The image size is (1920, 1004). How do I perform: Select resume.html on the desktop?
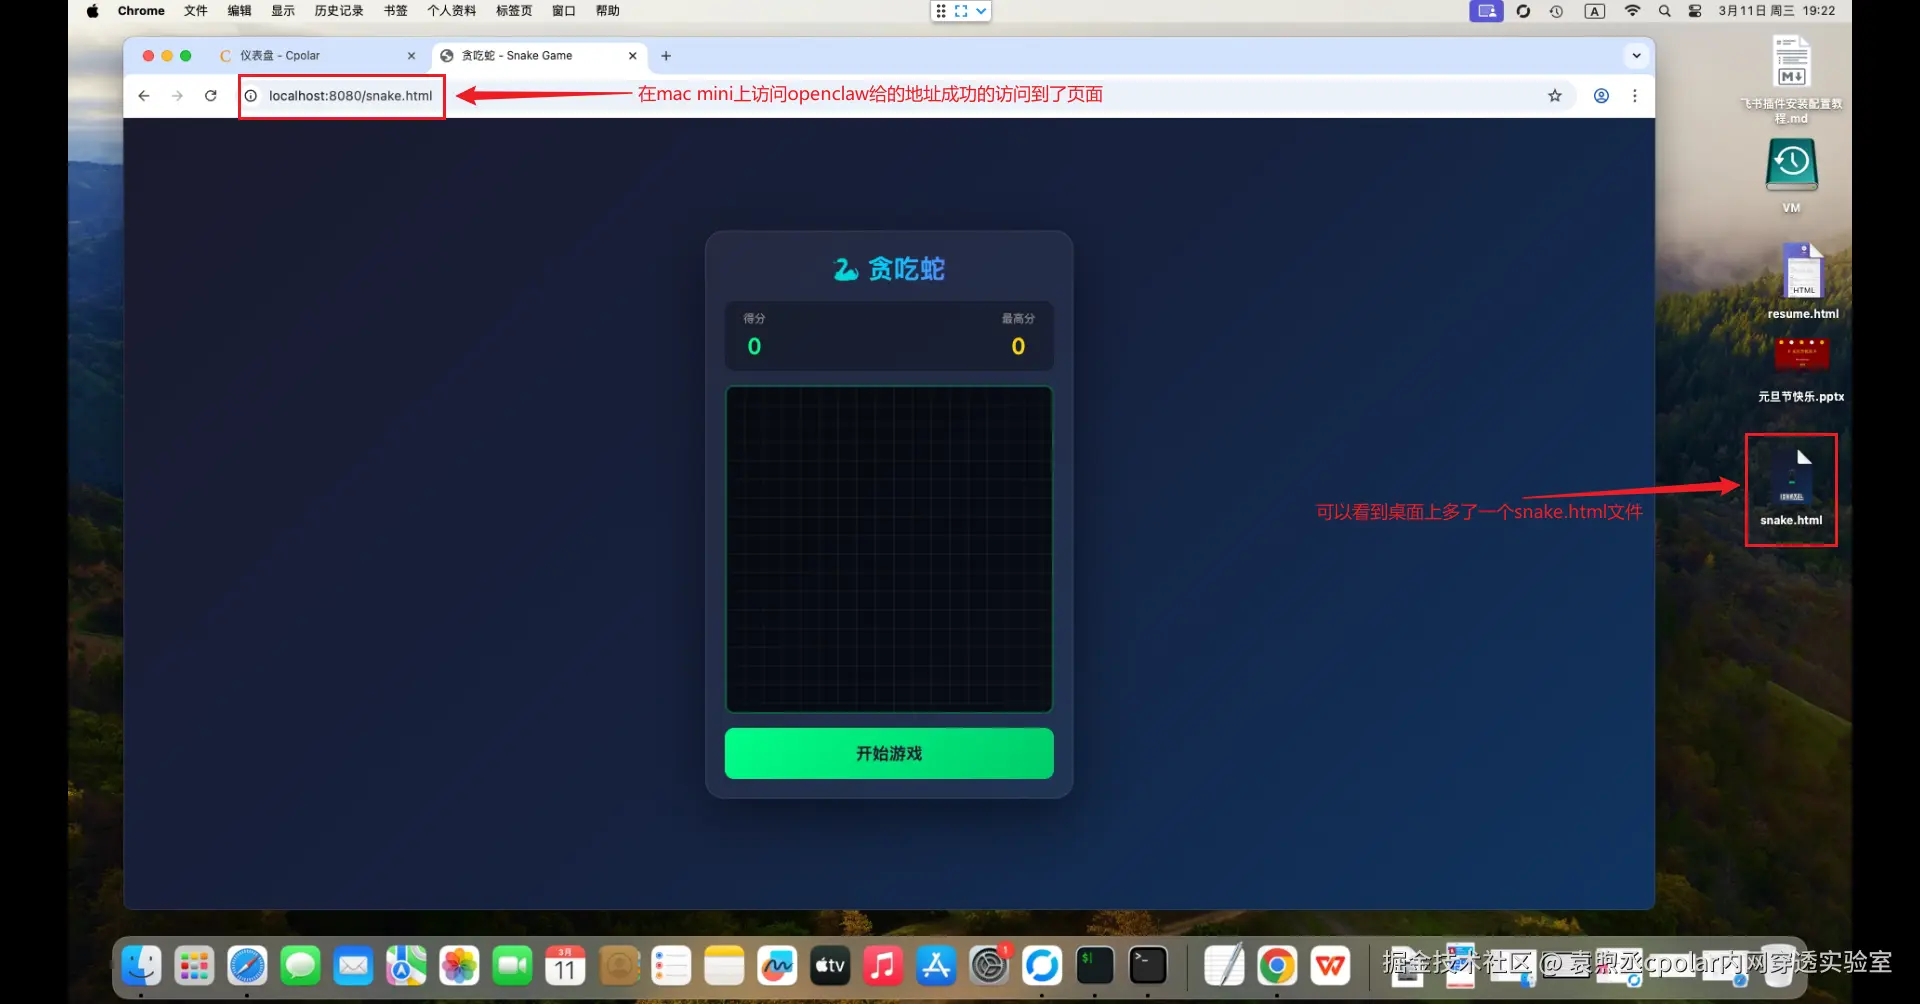1803,282
